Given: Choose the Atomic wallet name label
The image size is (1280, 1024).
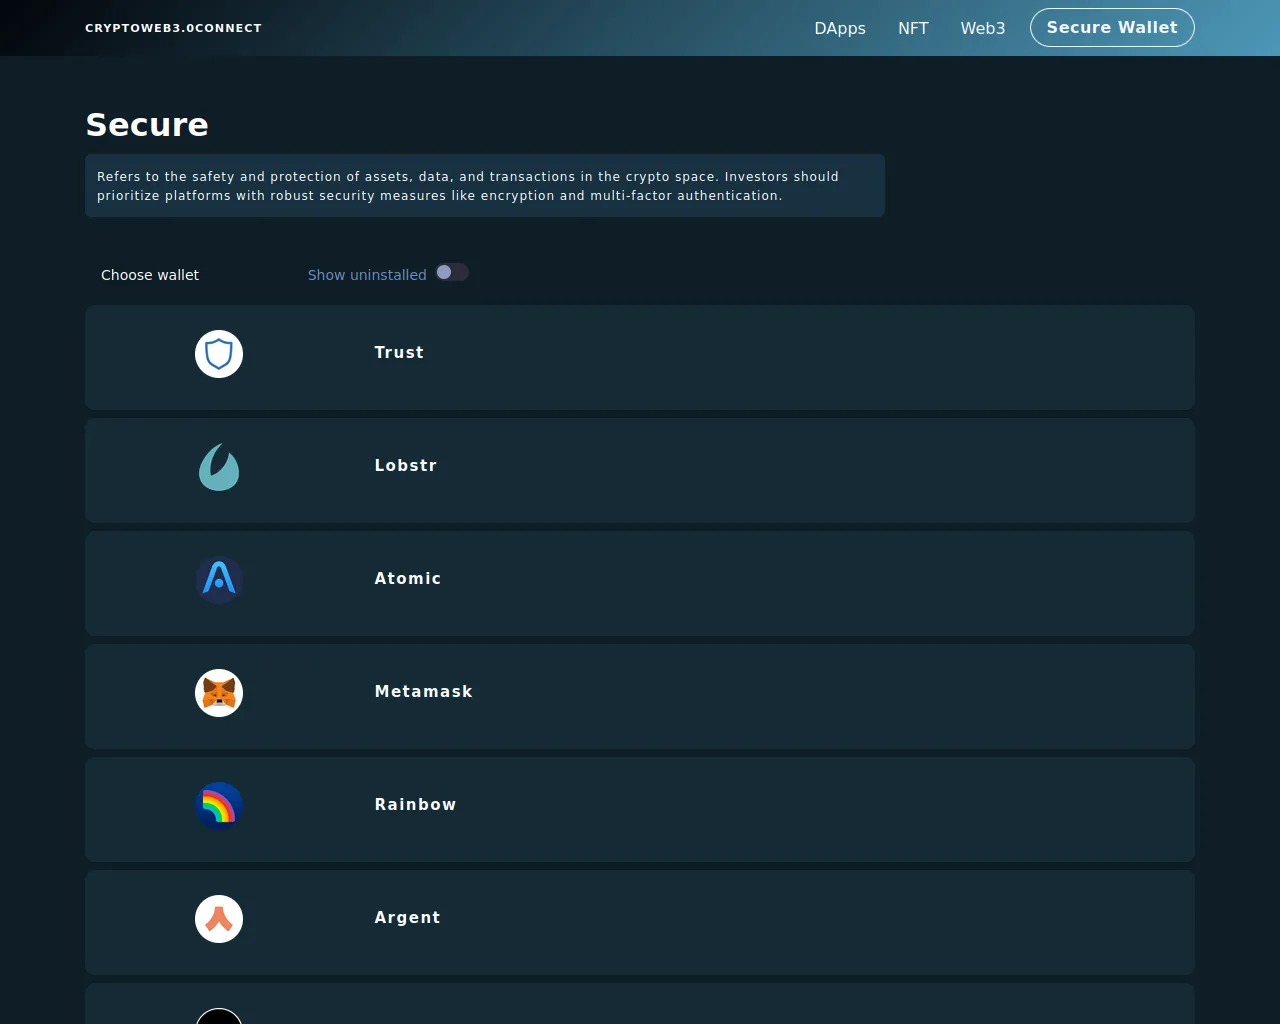Looking at the screenshot, I should 407,579.
